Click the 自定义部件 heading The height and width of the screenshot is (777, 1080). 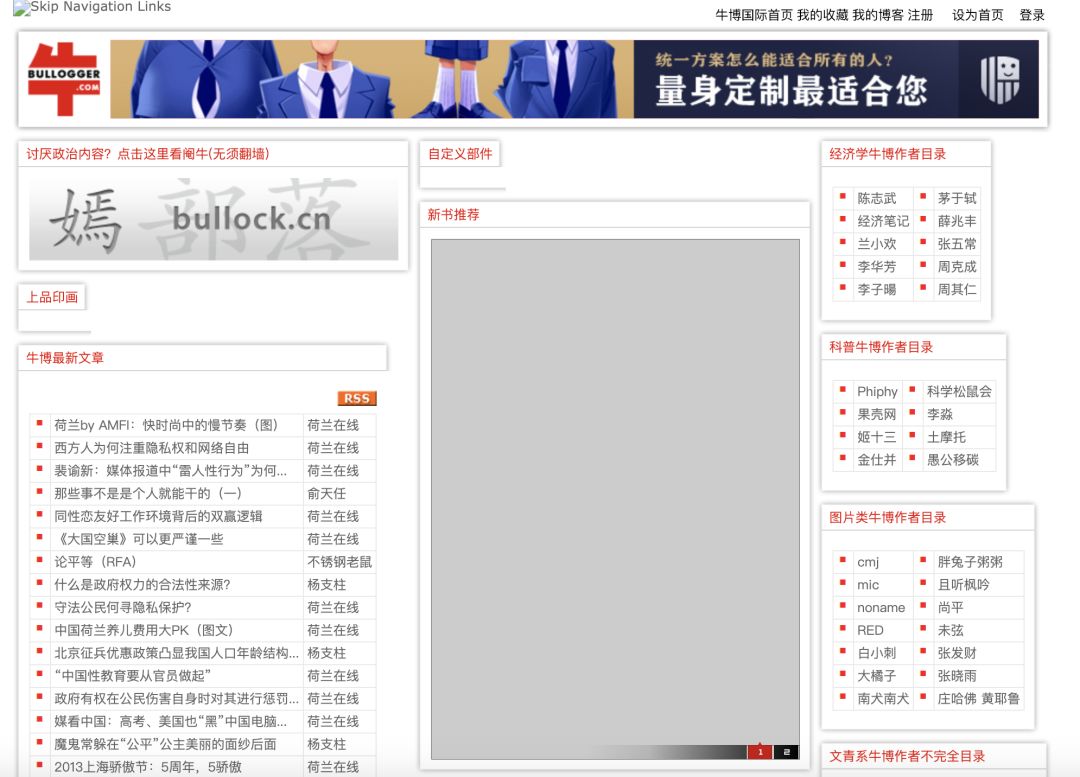pyautogui.click(x=460, y=154)
